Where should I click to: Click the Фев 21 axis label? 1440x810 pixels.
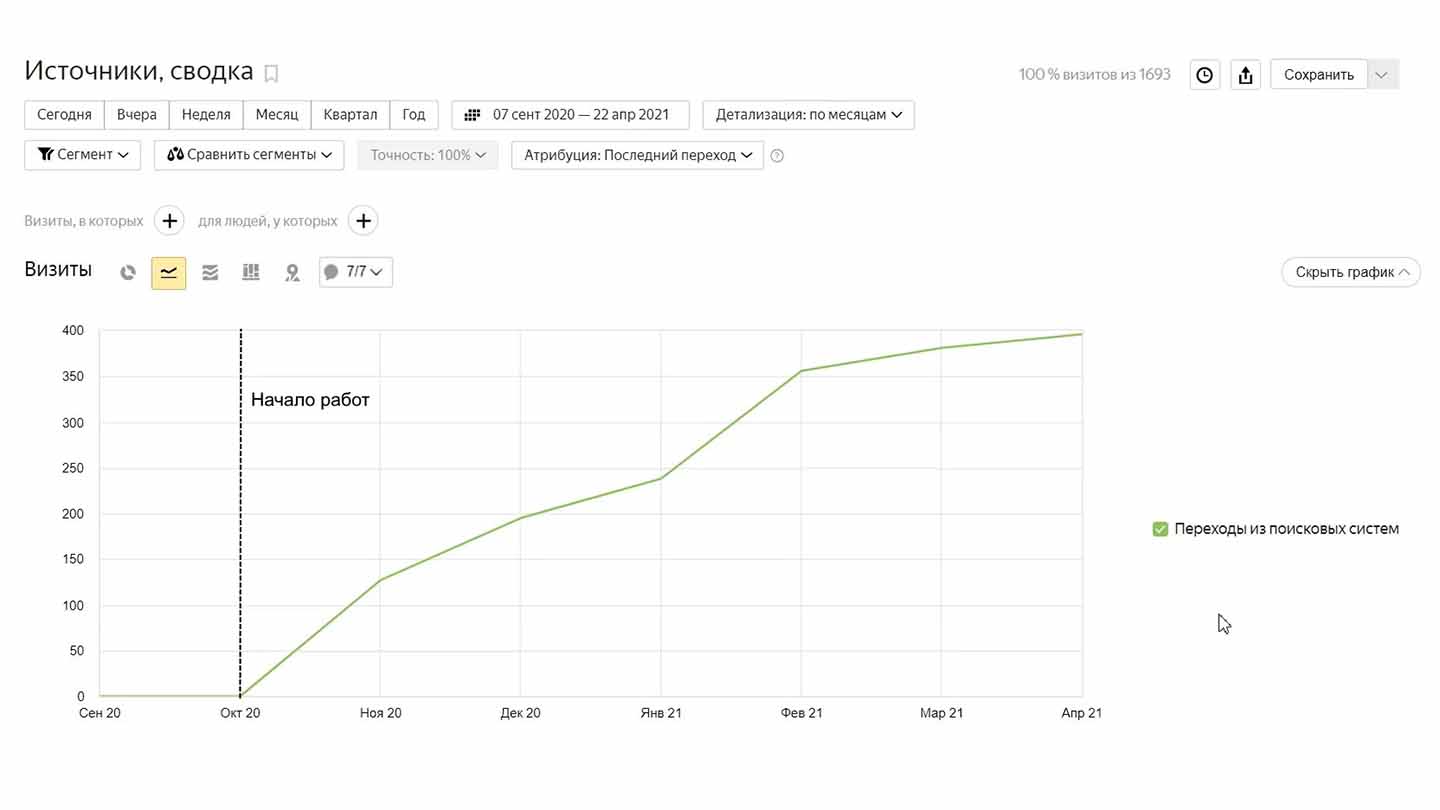click(x=801, y=713)
